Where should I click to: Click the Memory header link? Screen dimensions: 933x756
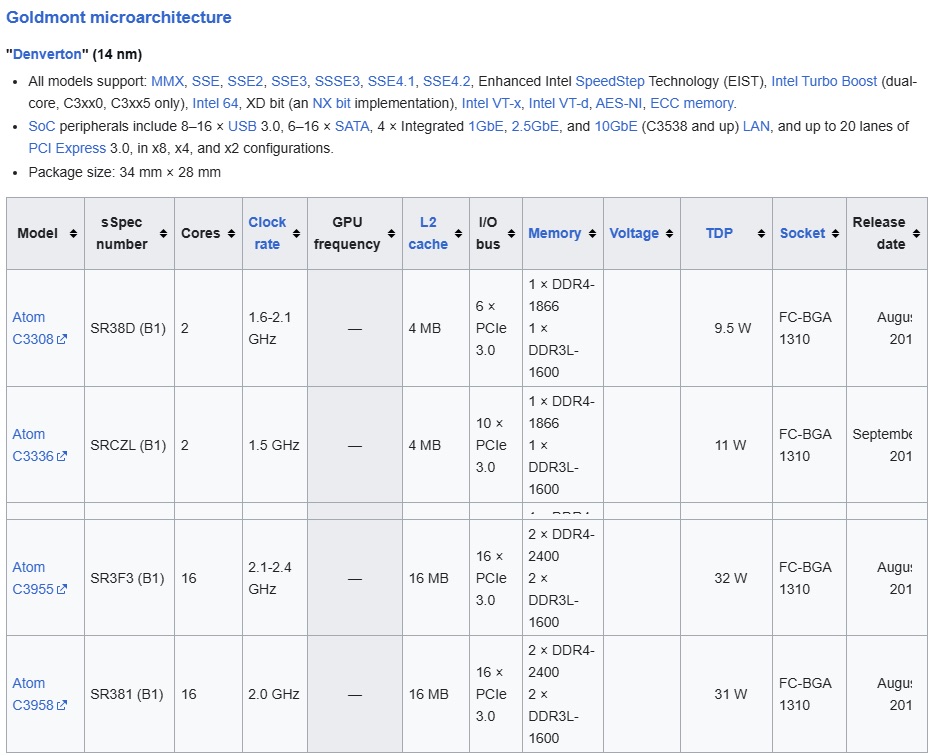pyautogui.click(x=555, y=233)
